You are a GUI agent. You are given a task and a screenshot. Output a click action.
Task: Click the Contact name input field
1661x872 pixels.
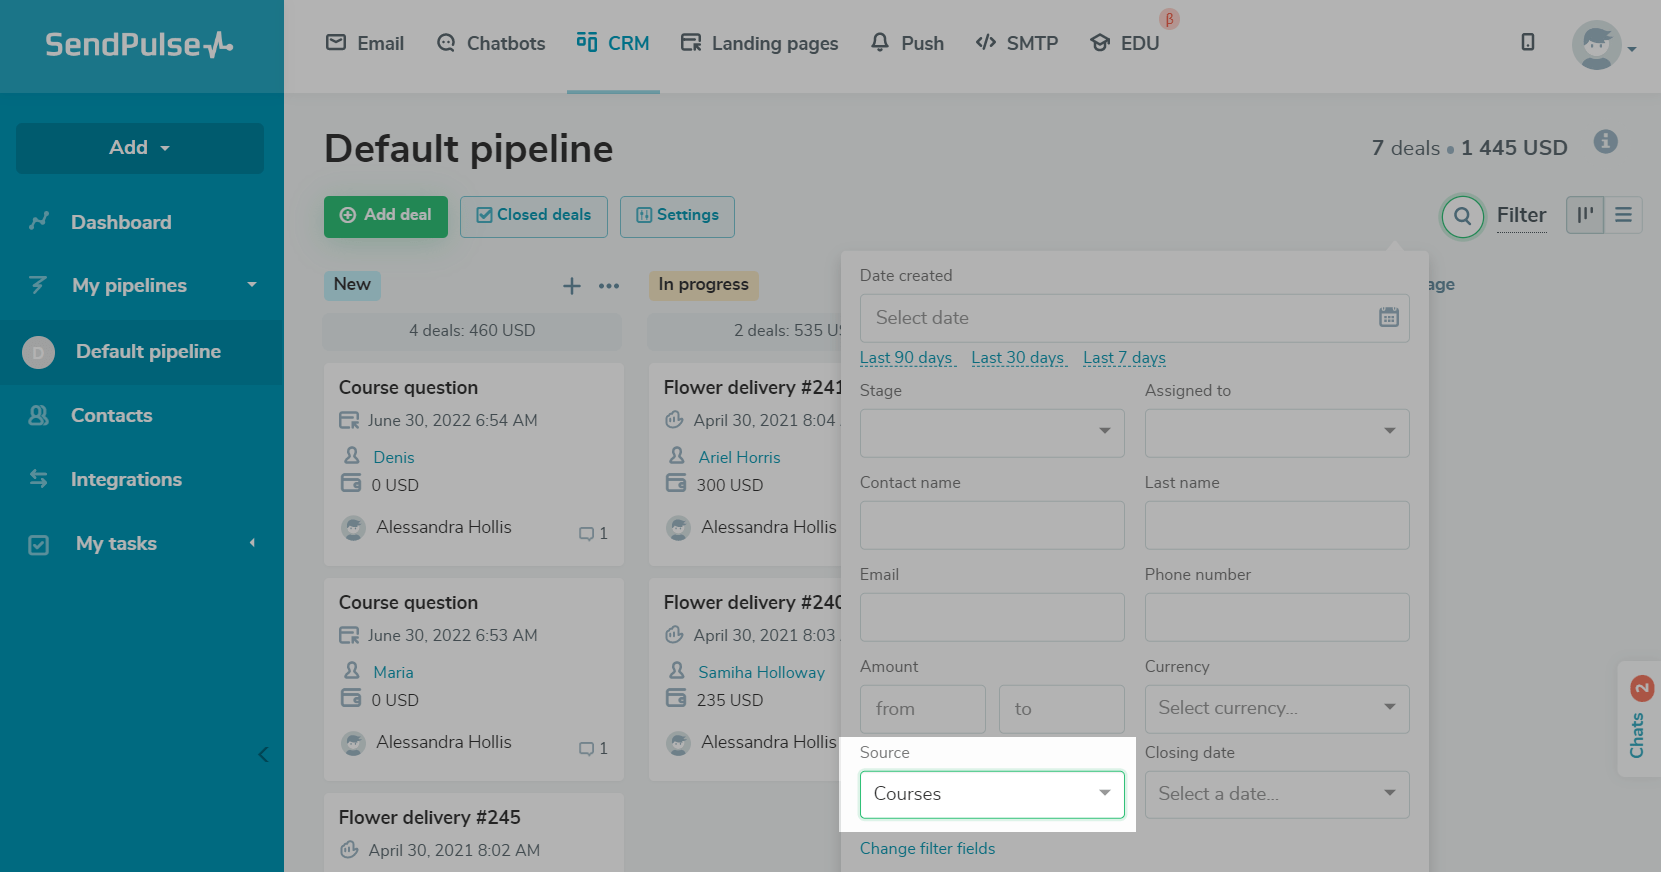click(991, 525)
